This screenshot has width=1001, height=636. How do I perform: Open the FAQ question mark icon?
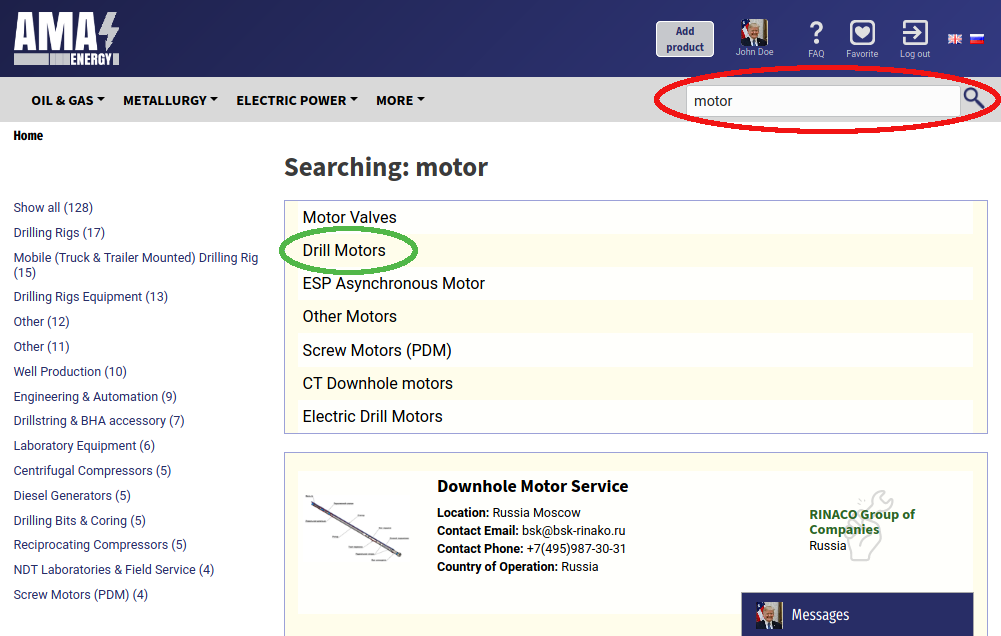tap(816, 33)
